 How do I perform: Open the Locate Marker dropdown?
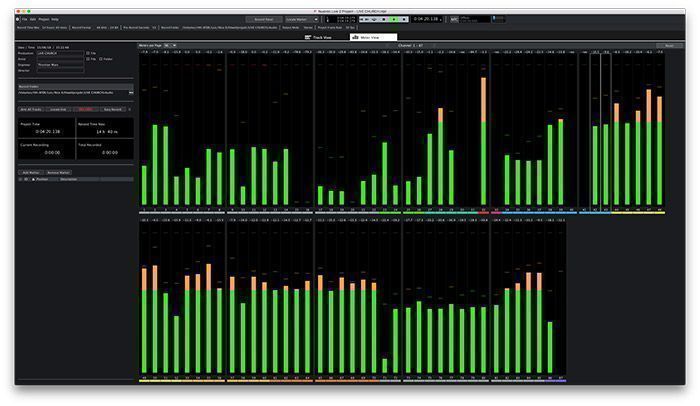[x=302, y=20]
